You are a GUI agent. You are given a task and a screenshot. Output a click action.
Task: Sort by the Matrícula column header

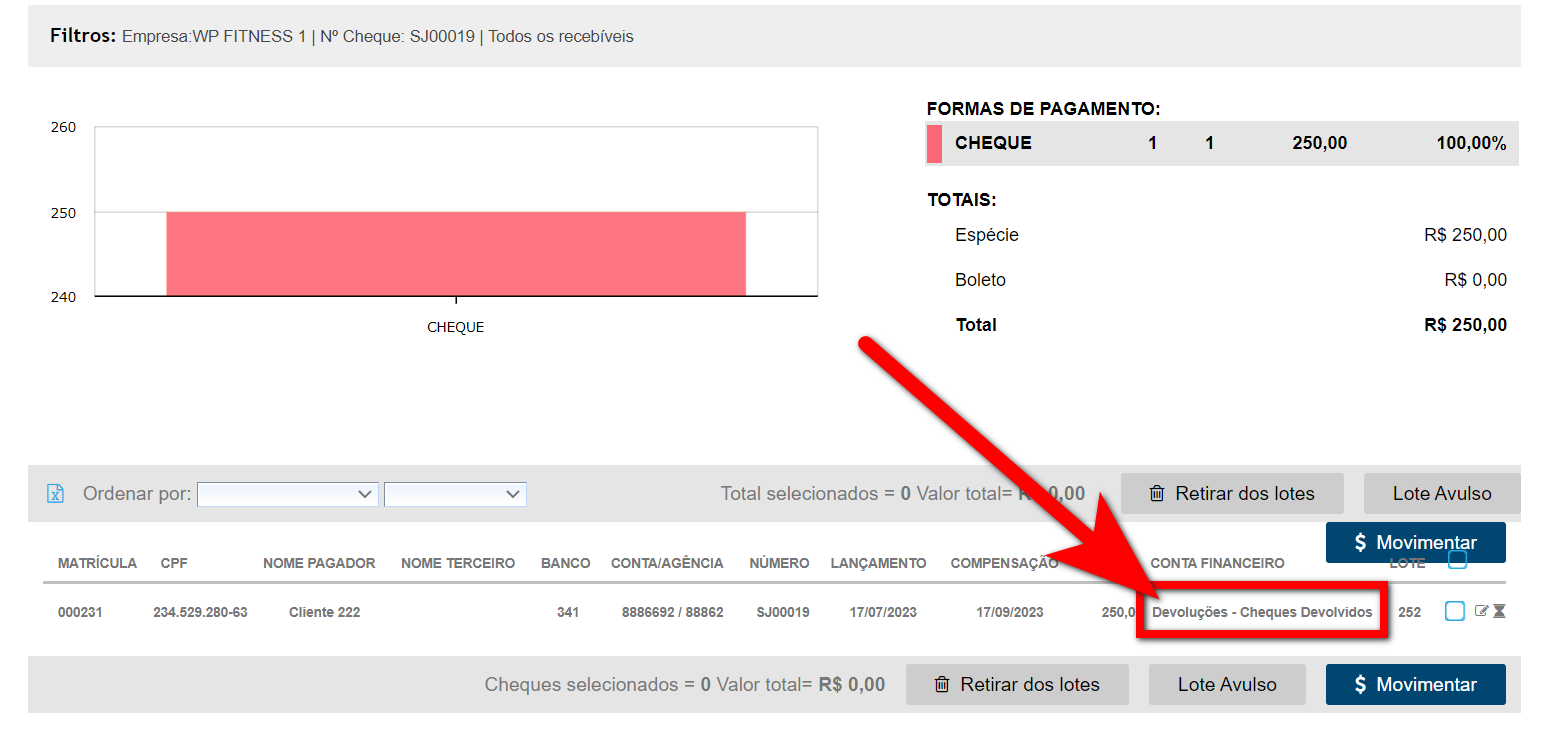[97, 563]
